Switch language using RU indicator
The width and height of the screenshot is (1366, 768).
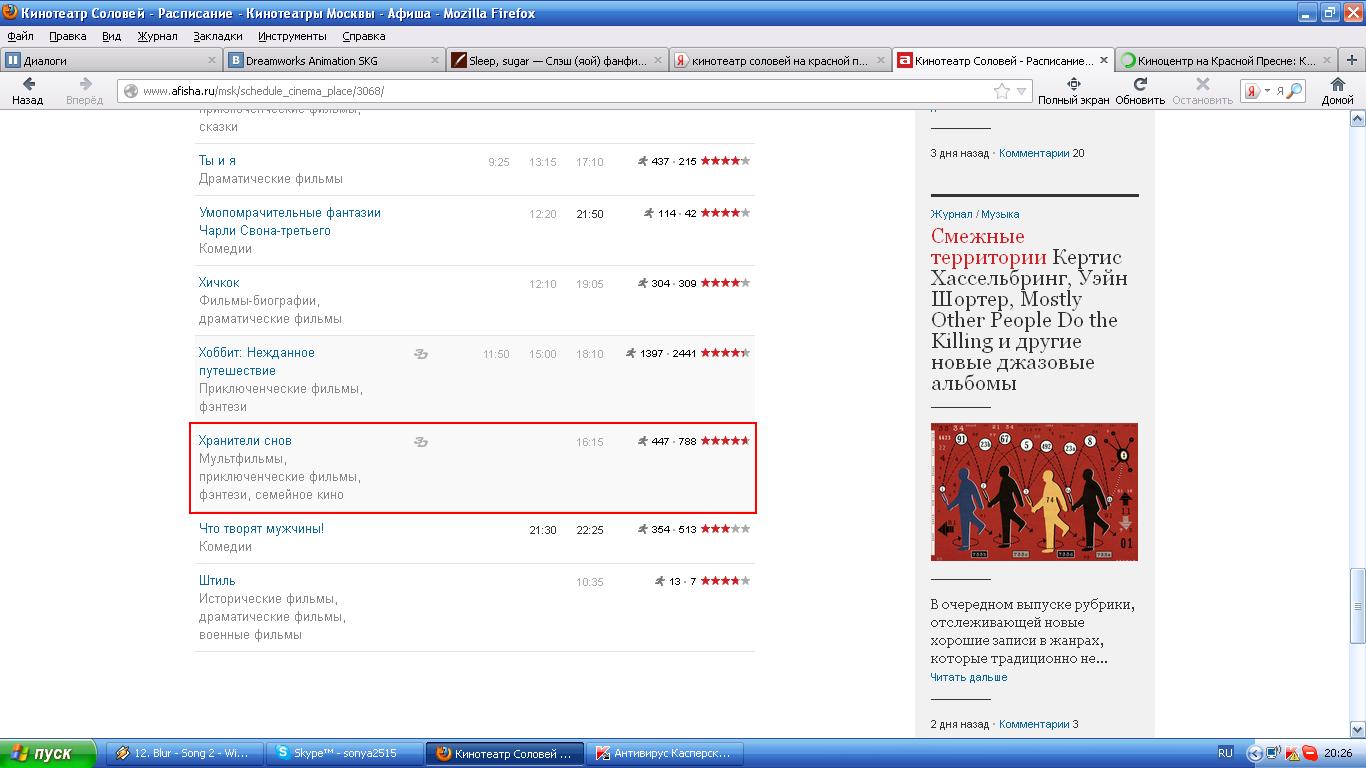[x=1225, y=753]
